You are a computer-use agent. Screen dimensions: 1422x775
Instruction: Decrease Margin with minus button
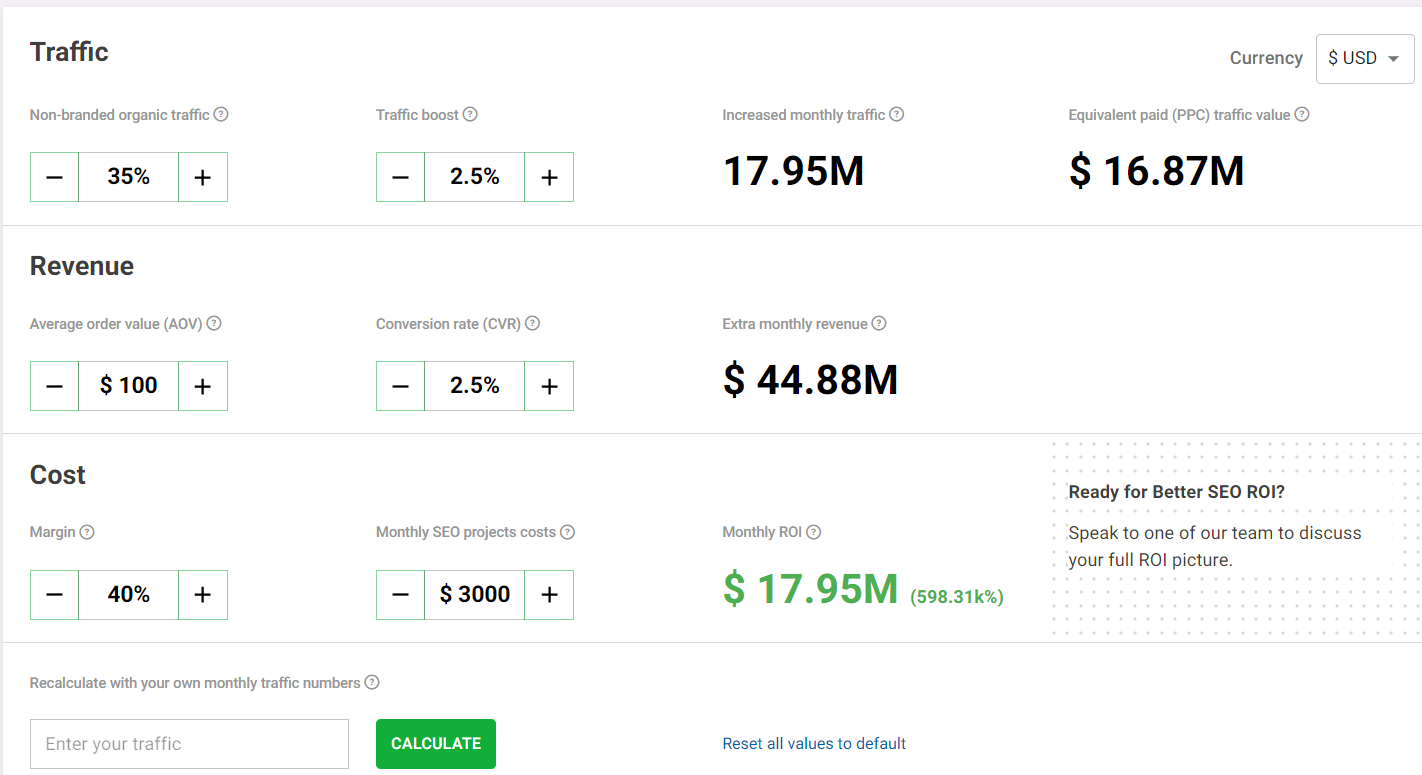click(55, 595)
